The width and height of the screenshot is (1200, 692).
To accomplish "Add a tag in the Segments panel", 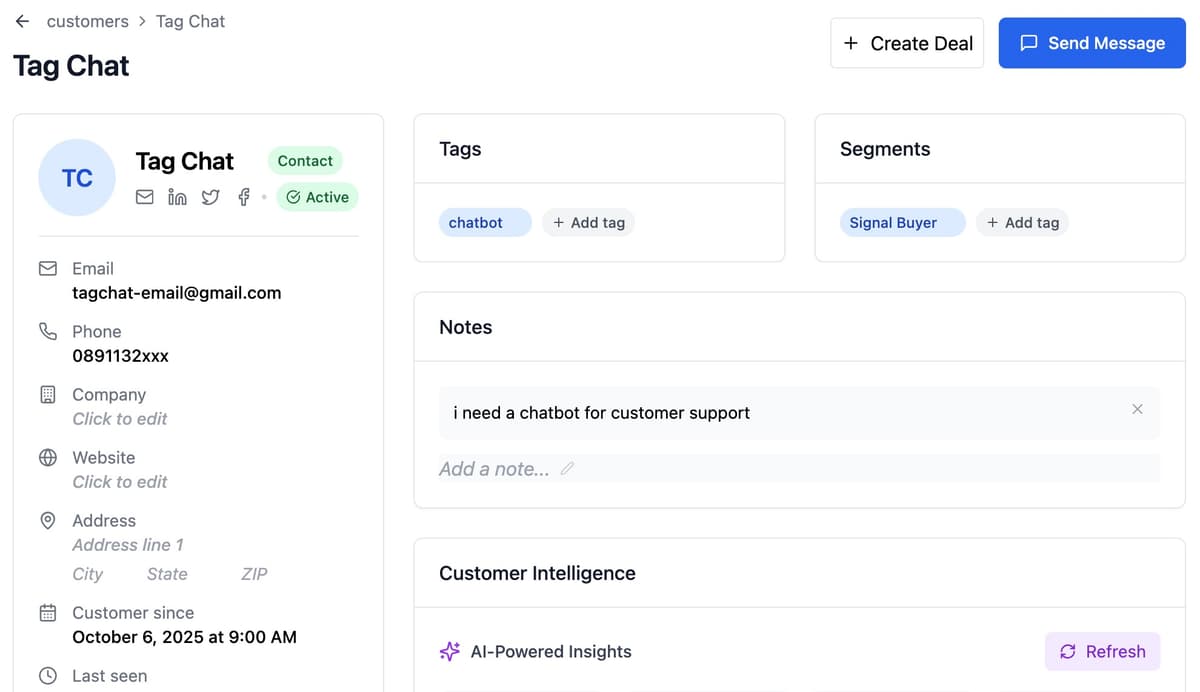I will [x=1022, y=223].
